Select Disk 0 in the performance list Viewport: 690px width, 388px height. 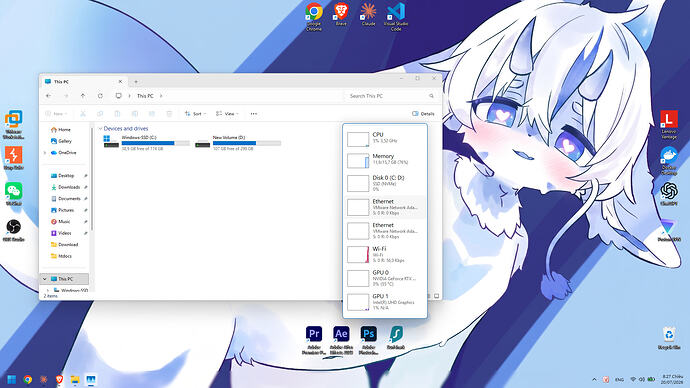coord(385,183)
